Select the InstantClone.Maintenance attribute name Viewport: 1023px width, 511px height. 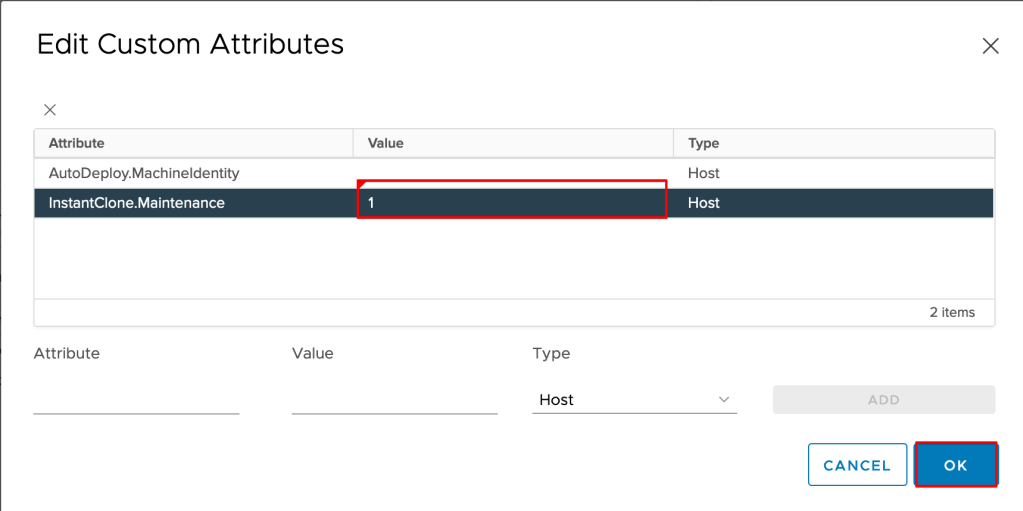[x=137, y=203]
